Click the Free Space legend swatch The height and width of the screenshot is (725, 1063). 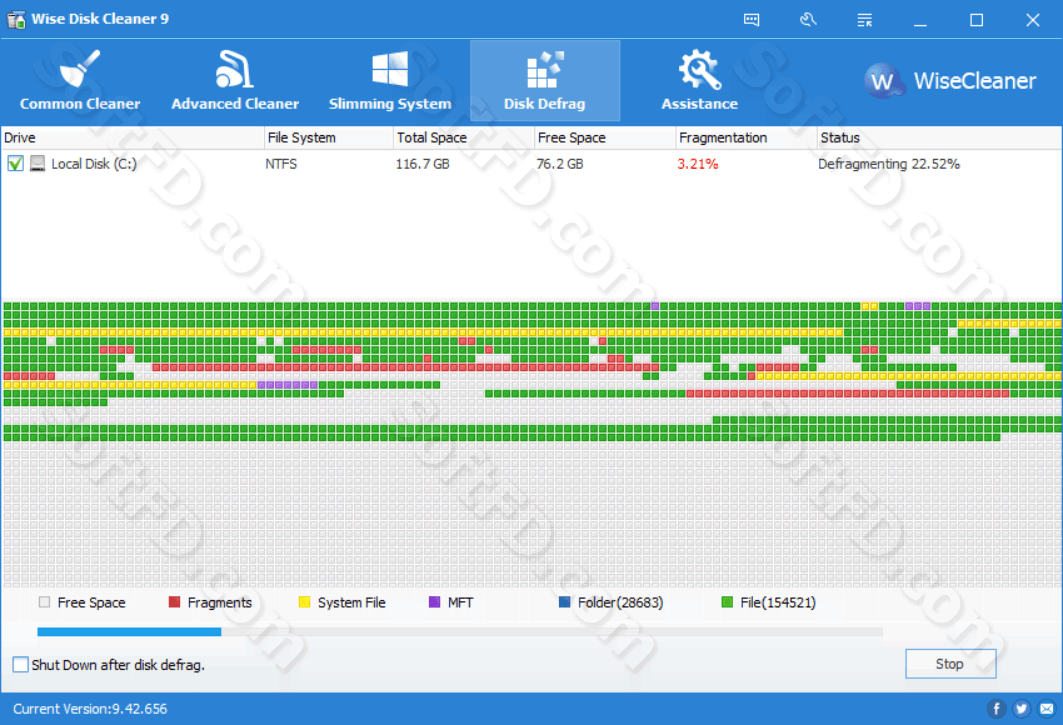45,602
